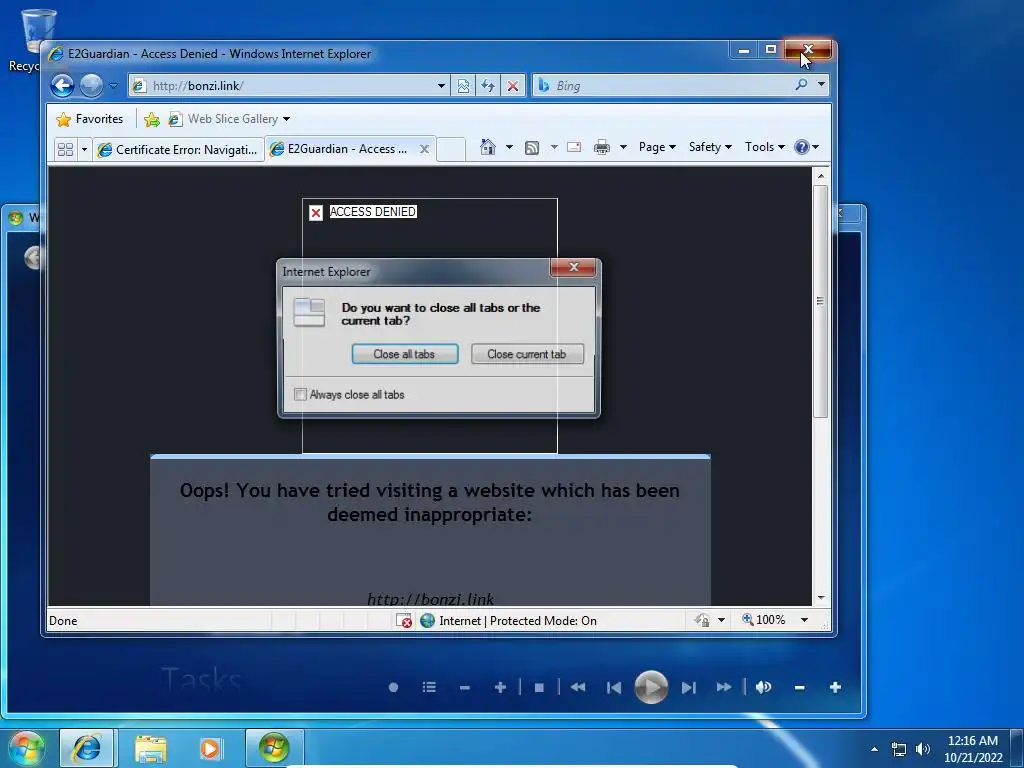The width and height of the screenshot is (1024, 768).
Task: Click the scrollbar down arrow
Action: click(821, 598)
